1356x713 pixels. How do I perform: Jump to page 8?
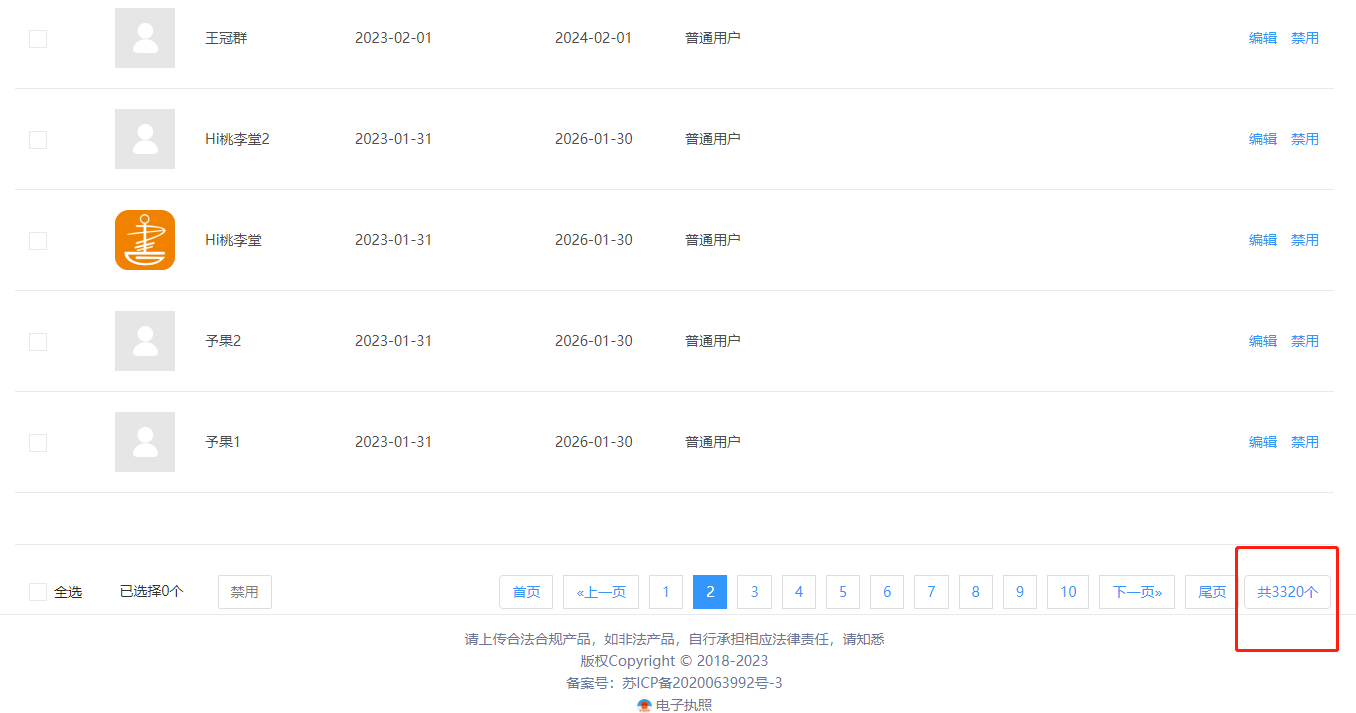click(976, 592)
